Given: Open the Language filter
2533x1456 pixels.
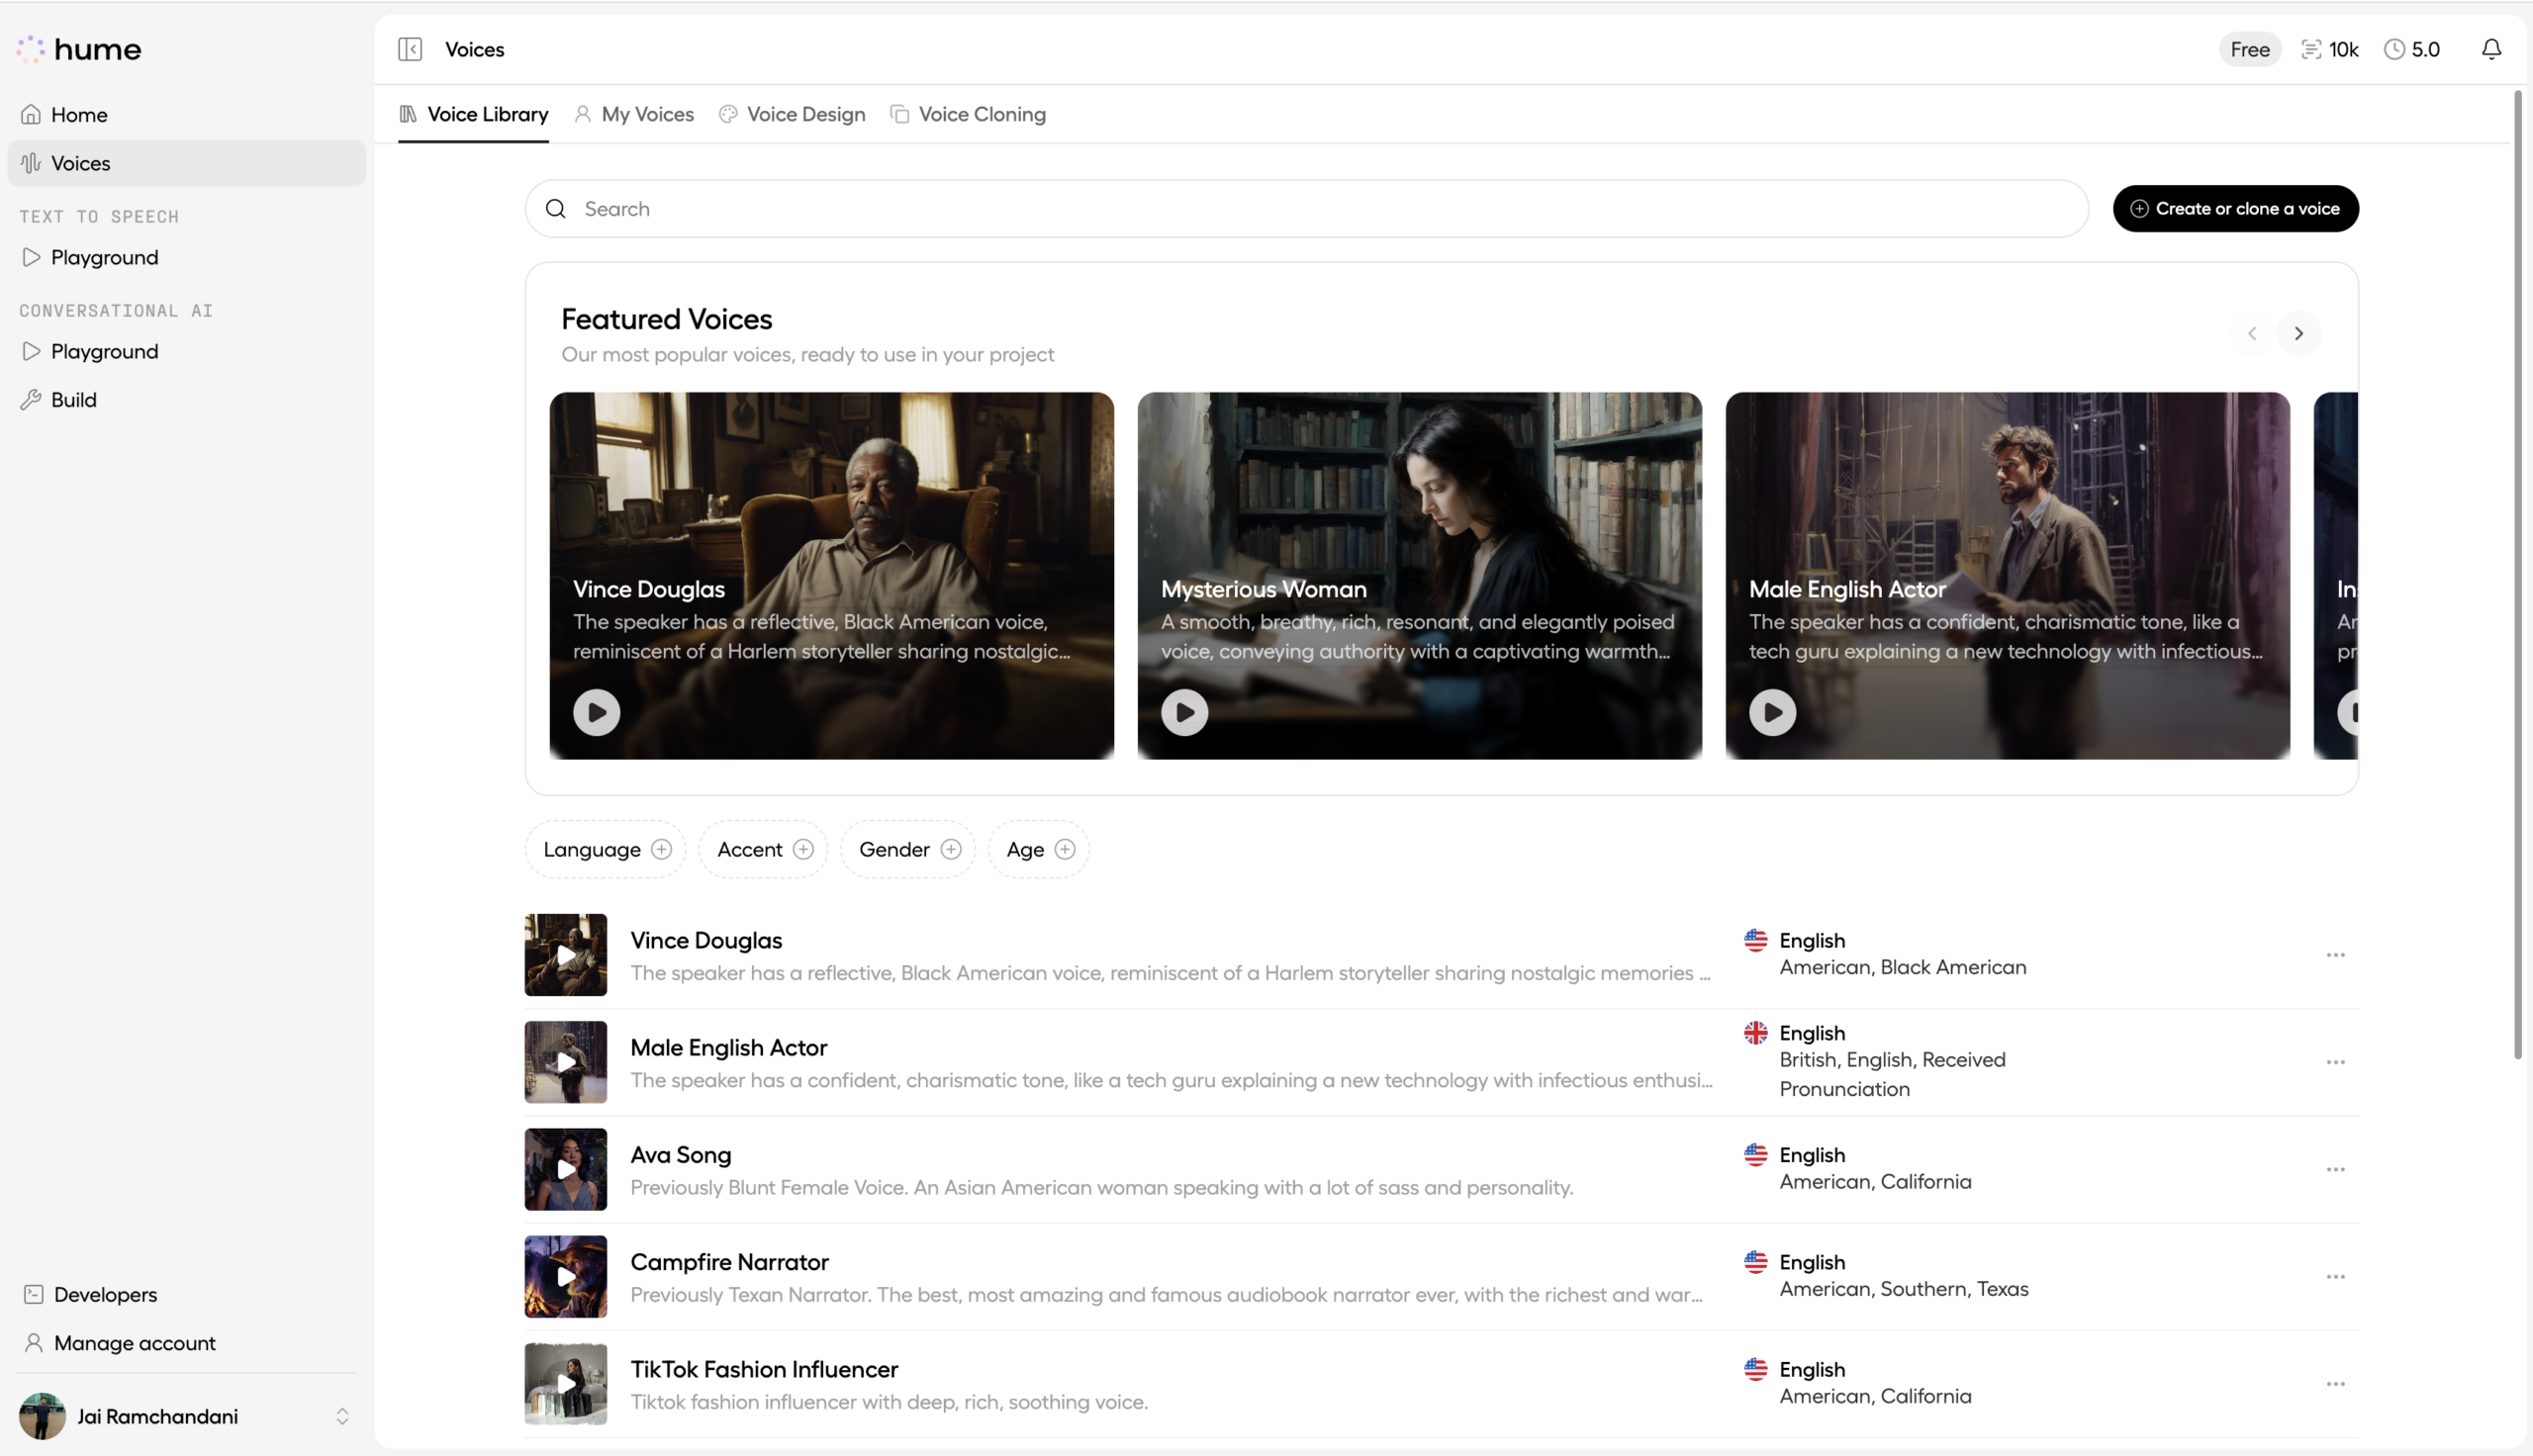Looking at the screenshot, I should click(x=606, y=849).
